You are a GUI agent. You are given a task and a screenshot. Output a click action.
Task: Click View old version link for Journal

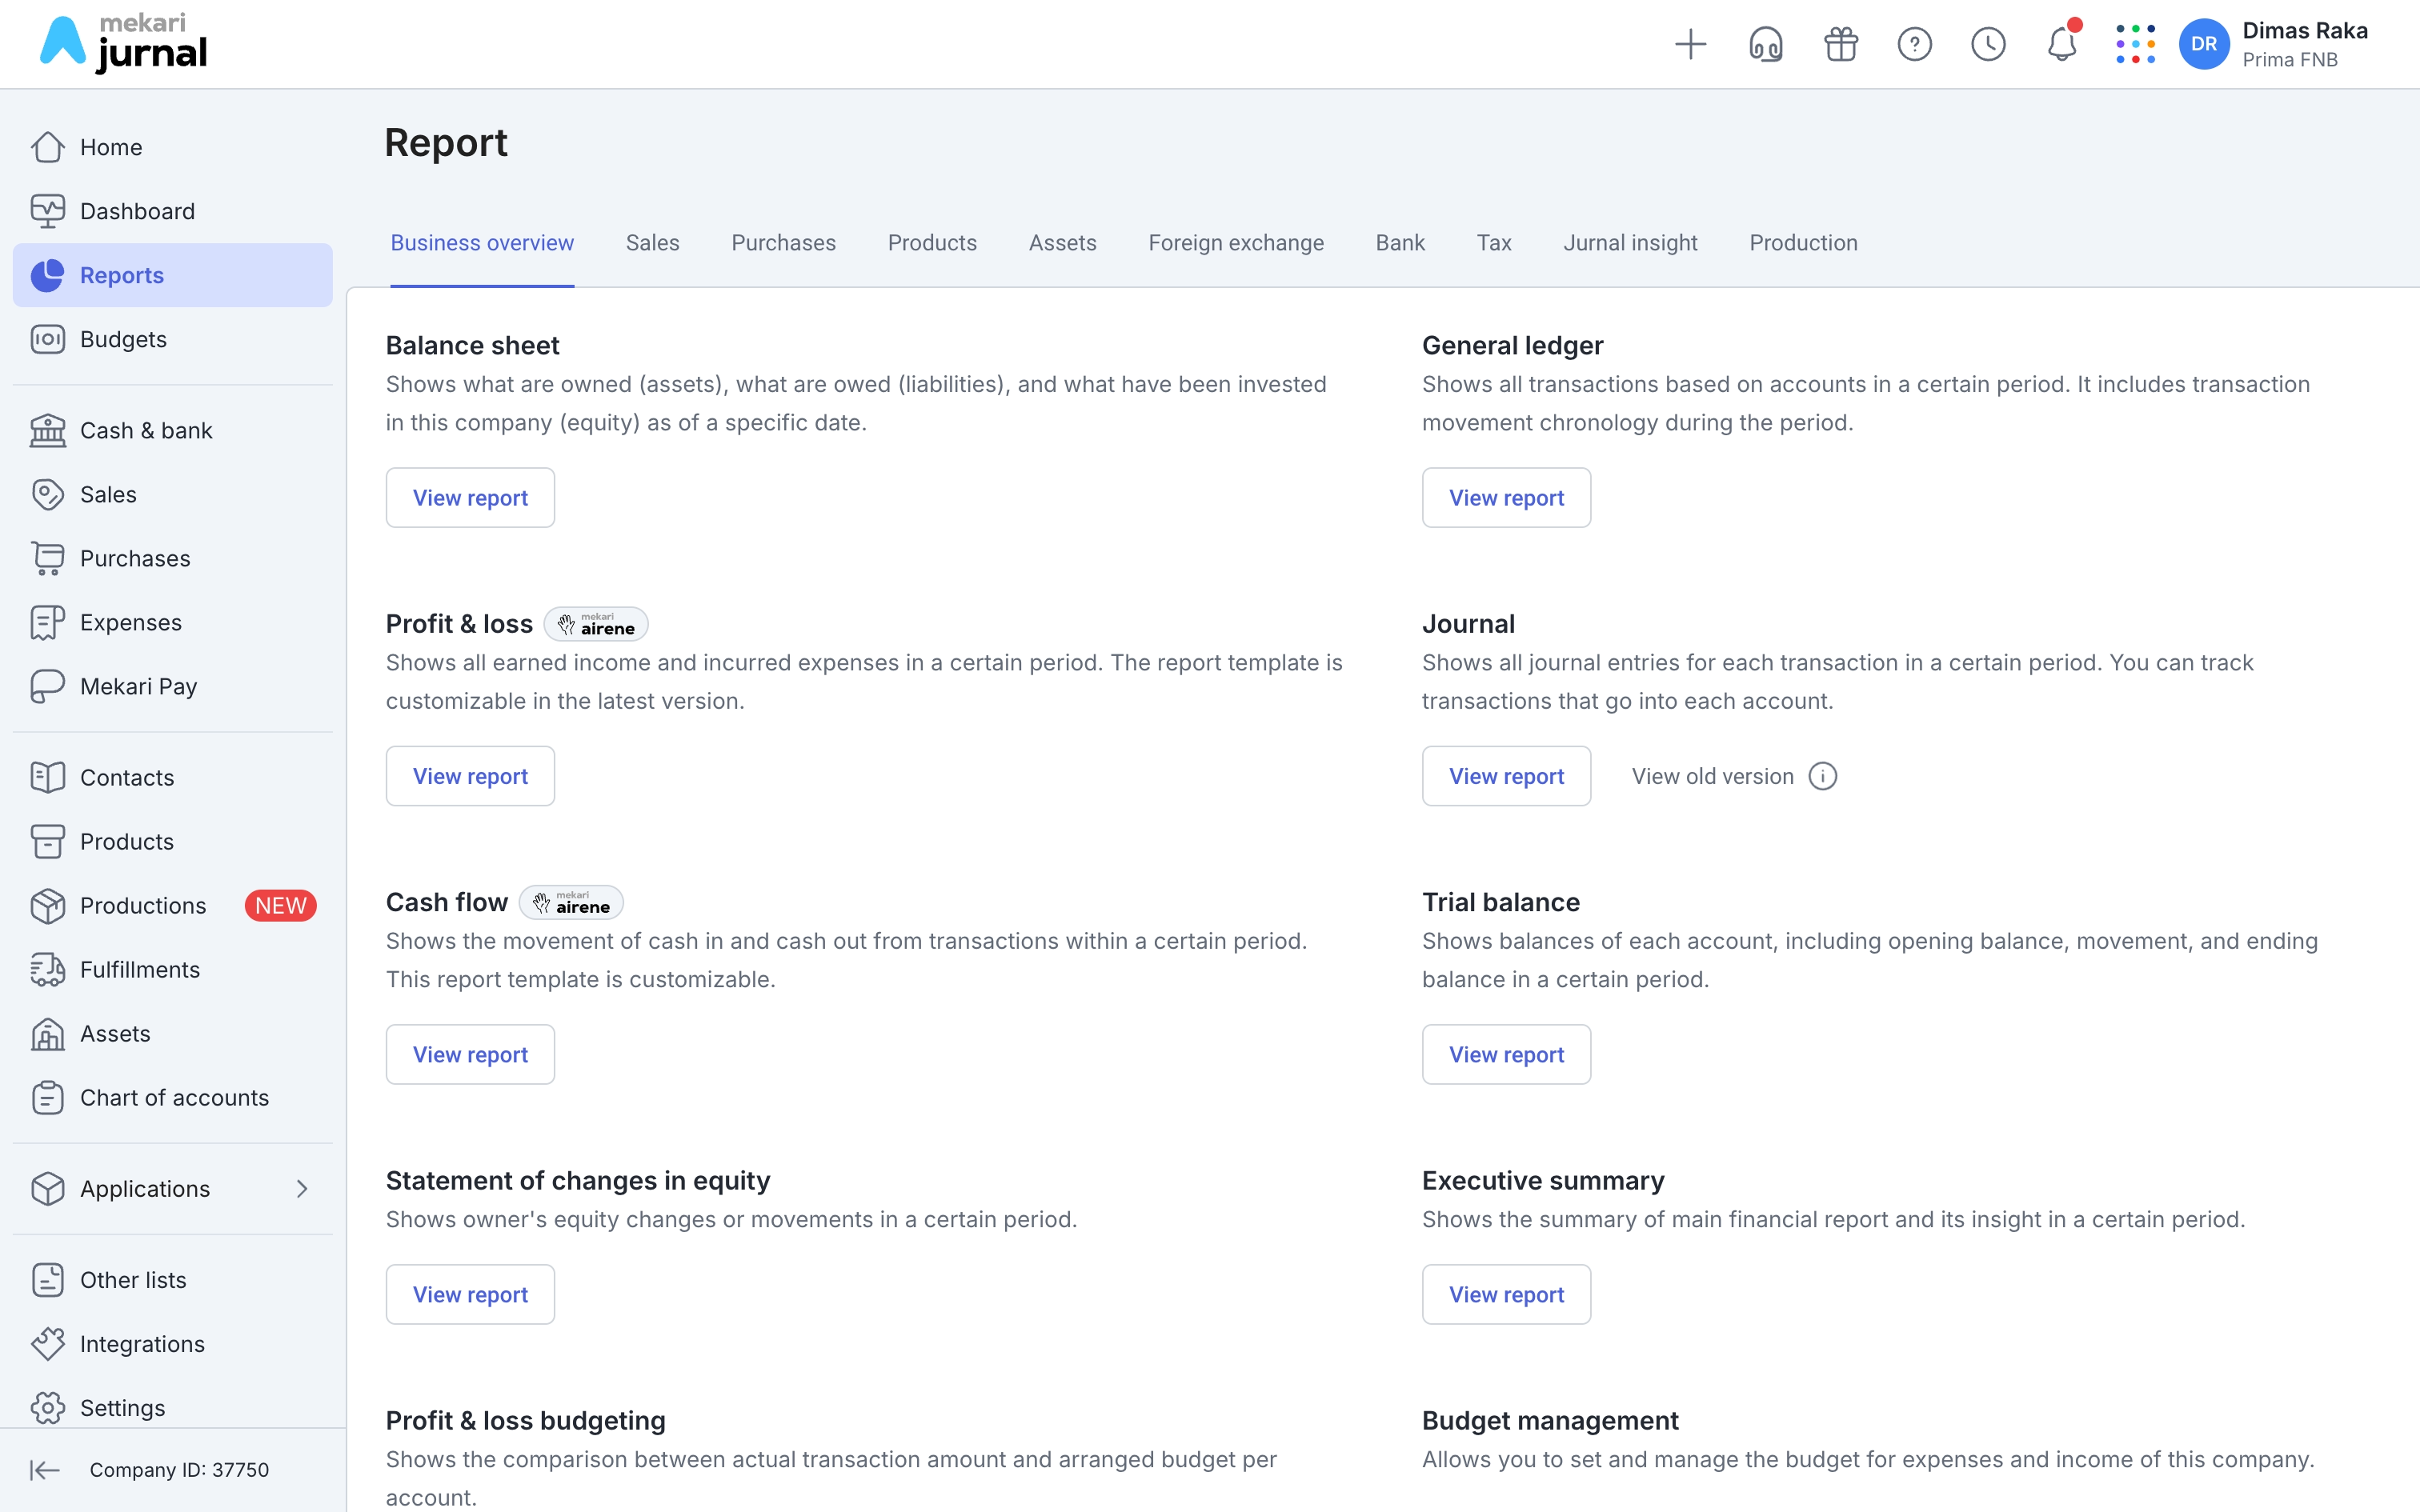[x=1712, y=776]
